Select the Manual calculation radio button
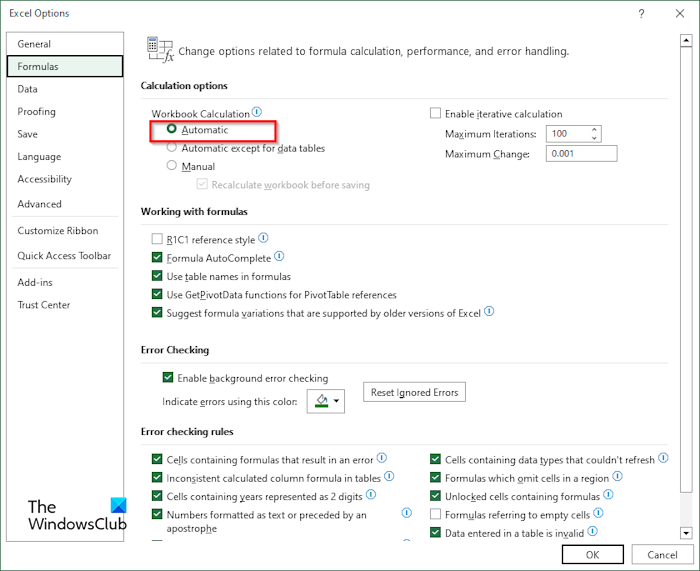The image size is (700, 571). pos(172,166)
